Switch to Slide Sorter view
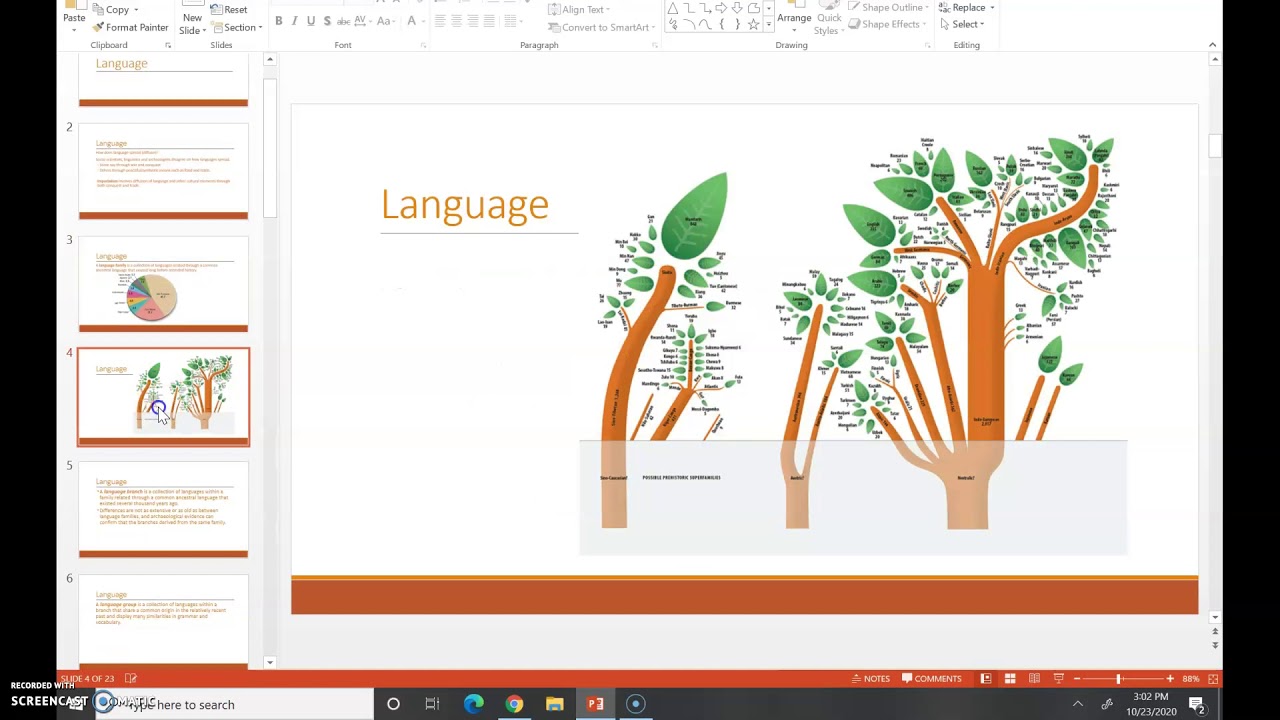The image size is (1280, 720). 1010,678
